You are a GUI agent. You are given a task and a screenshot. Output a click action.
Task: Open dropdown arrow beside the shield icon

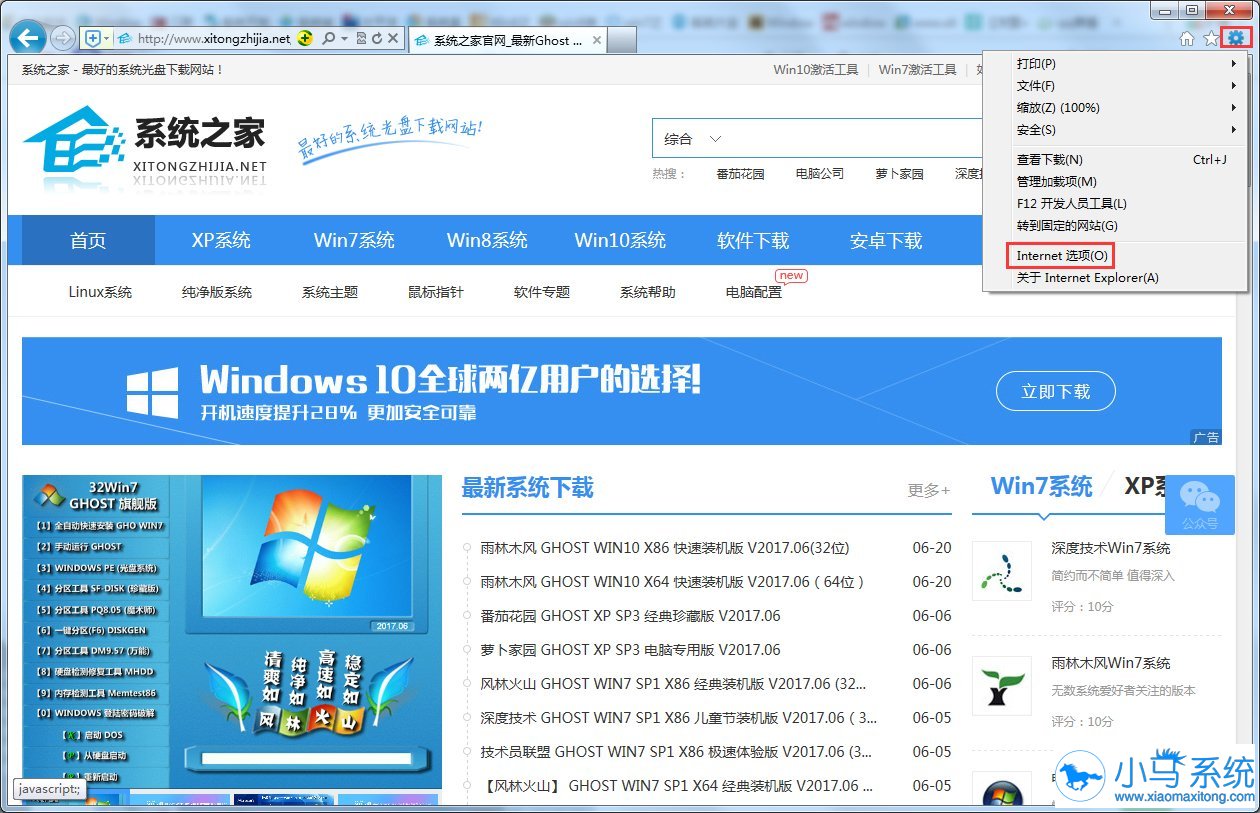107,38
